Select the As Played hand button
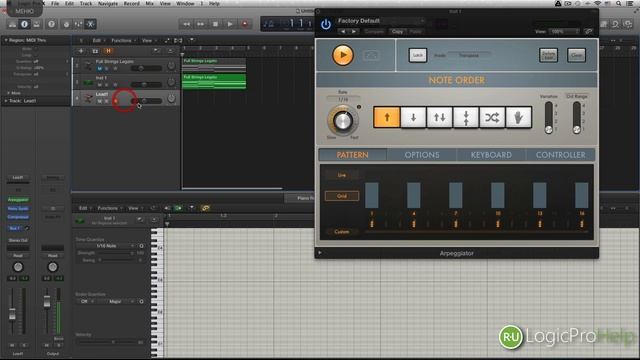Image resolution: width=640 pixels, height=360 pixels. pyautogui.click(x=518, y=118)
